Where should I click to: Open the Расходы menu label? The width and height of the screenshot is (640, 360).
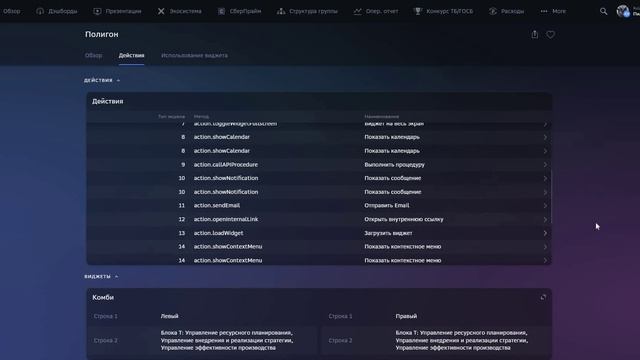click(x=512, y=11)
